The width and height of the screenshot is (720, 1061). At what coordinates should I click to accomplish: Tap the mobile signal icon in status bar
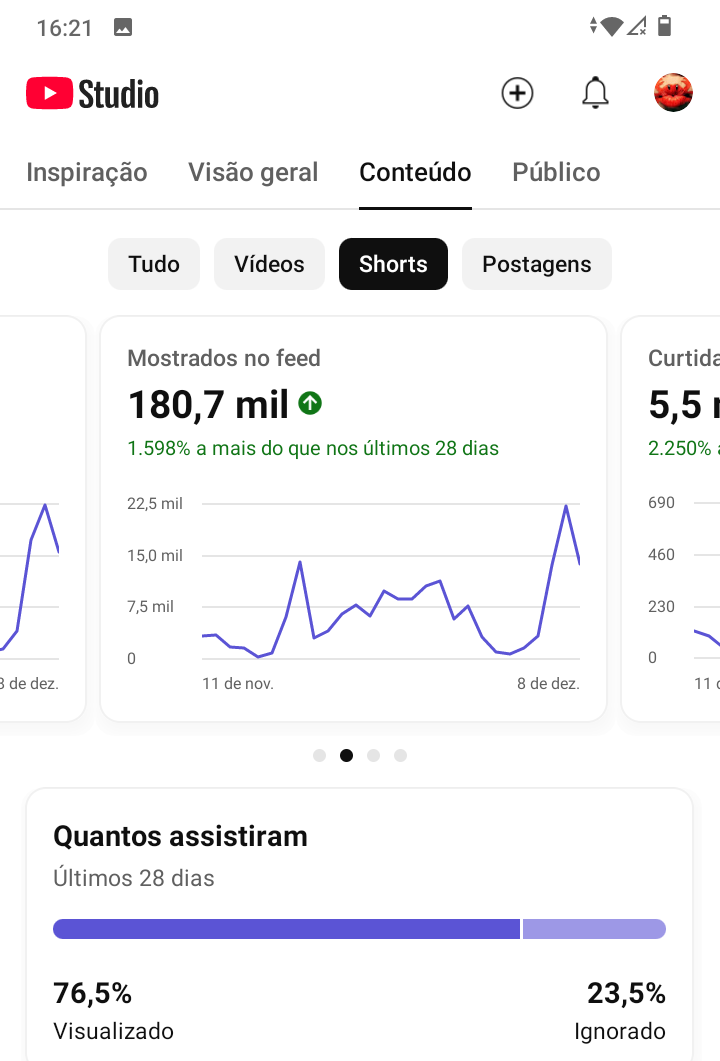[x=636, y=26]
